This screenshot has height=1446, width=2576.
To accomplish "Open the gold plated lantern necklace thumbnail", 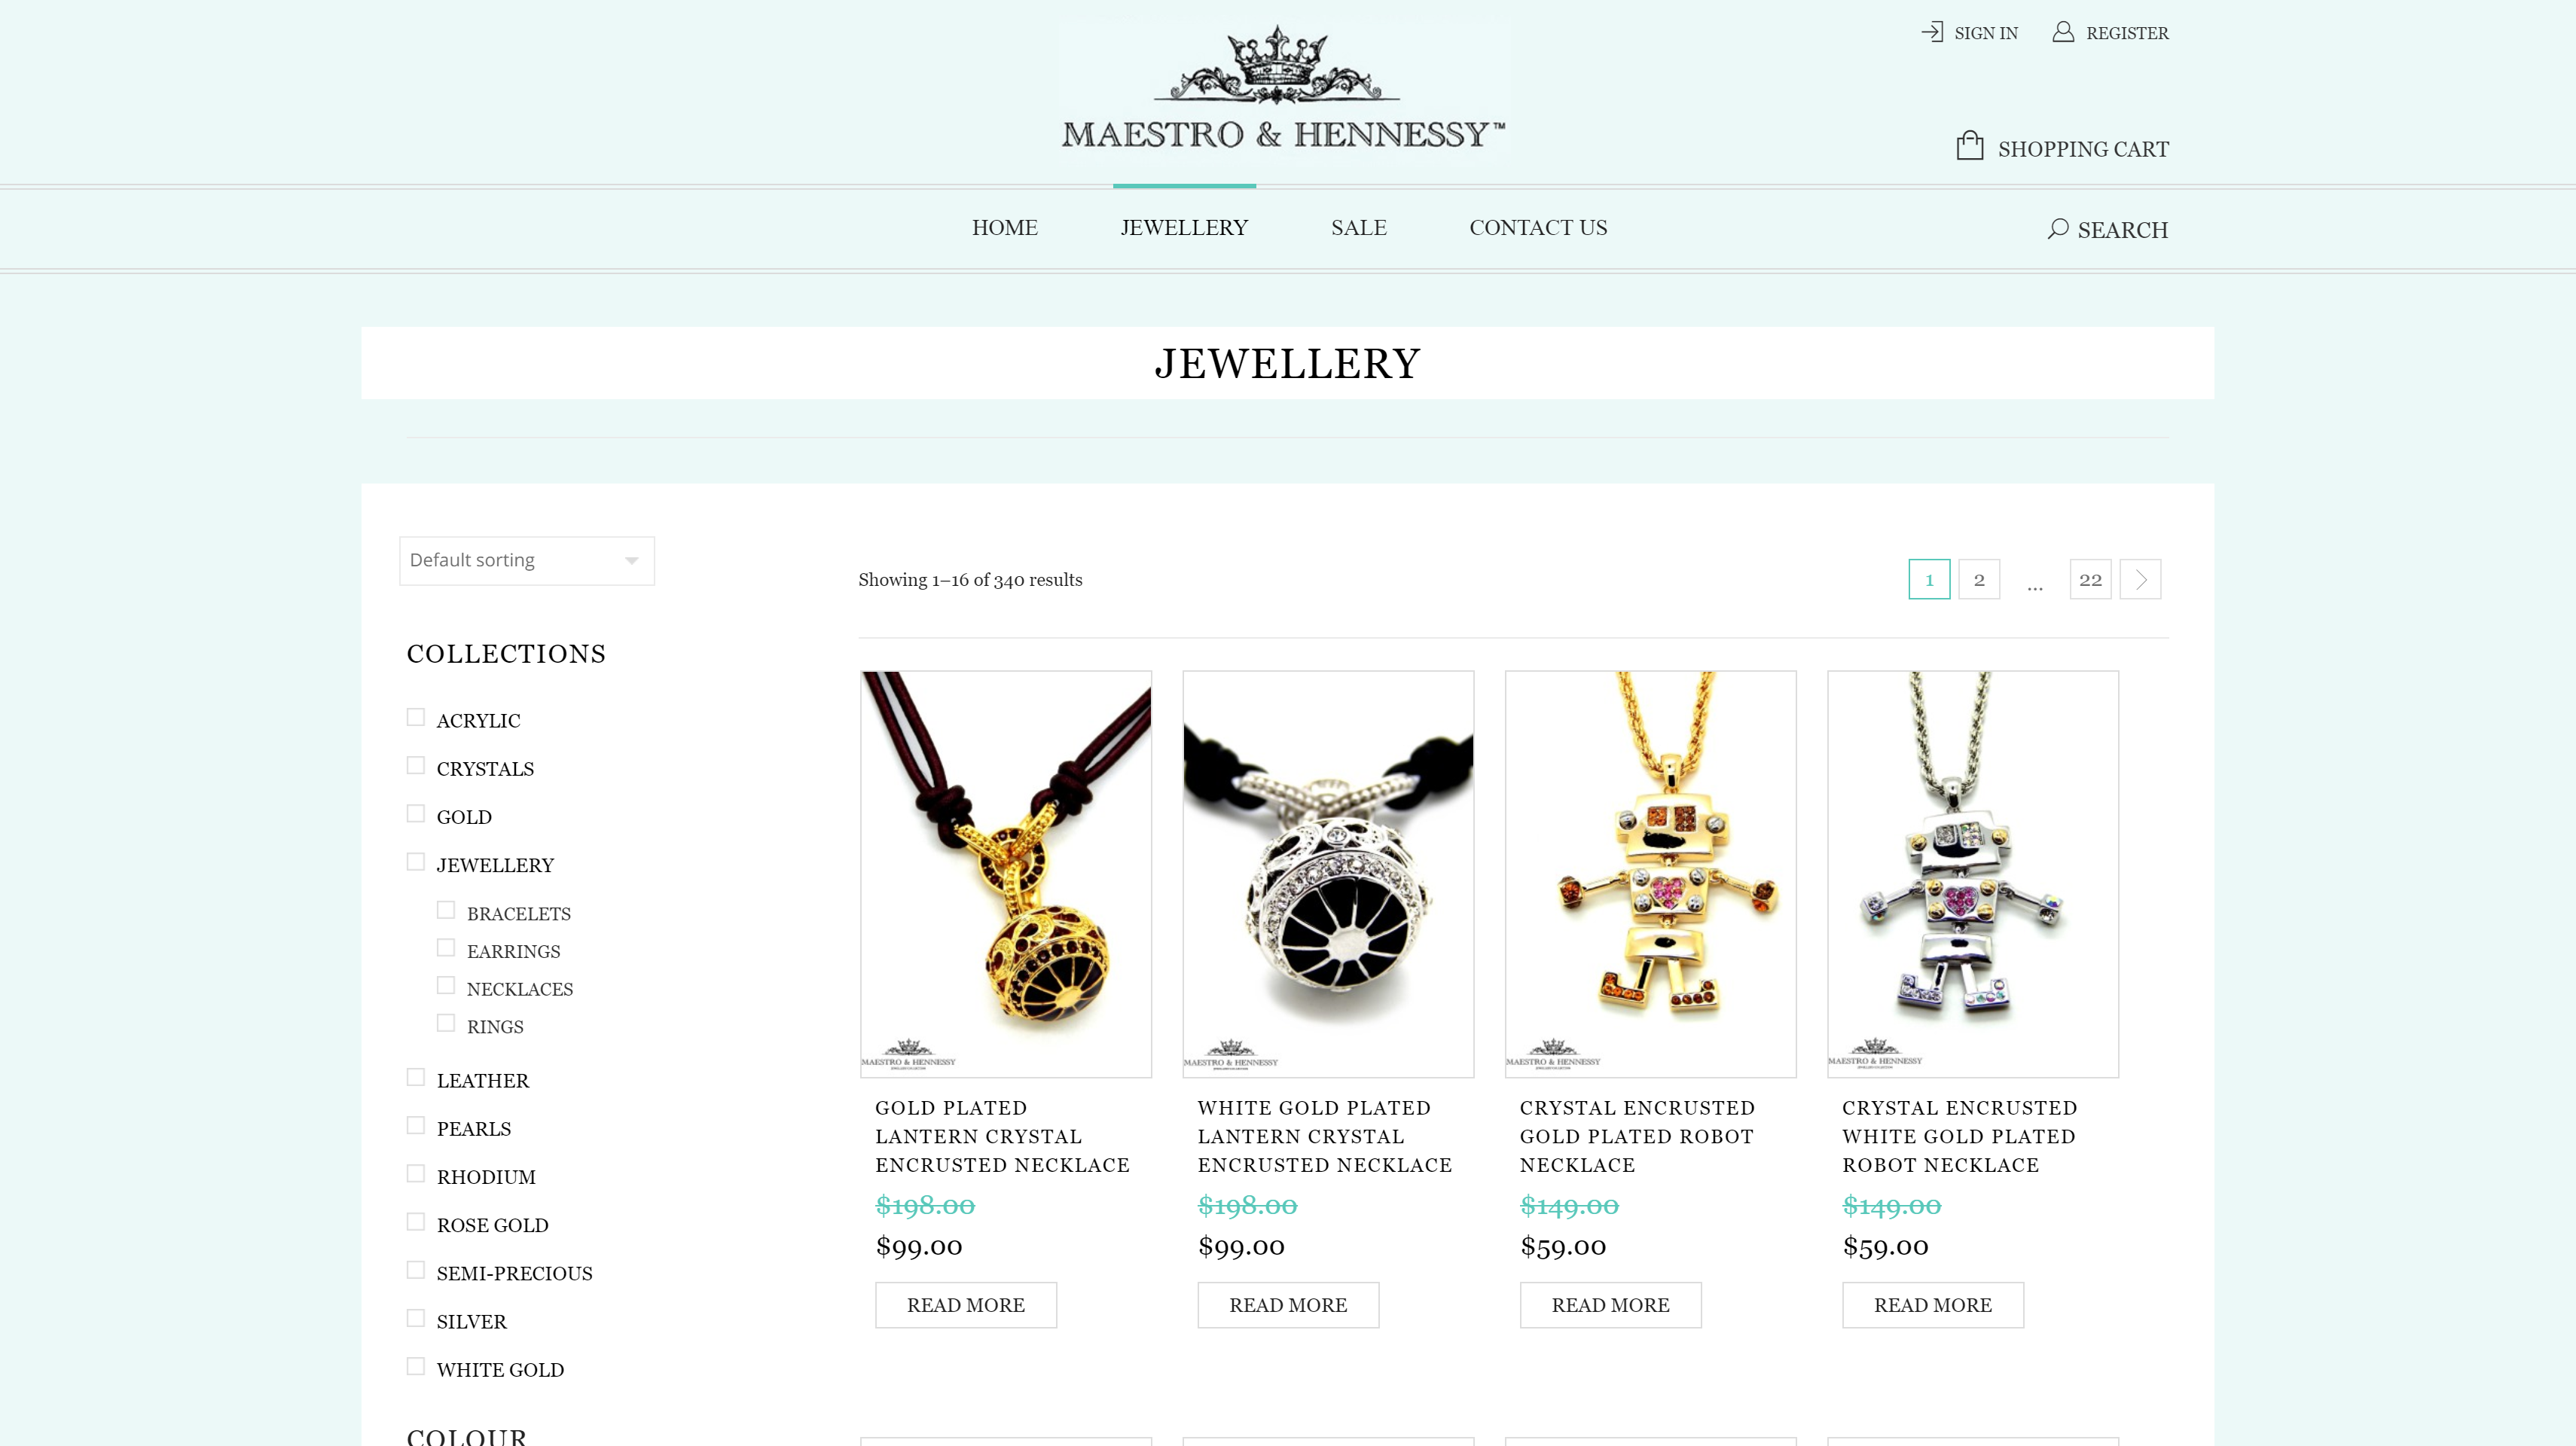I will click(x=1006, y=874).
